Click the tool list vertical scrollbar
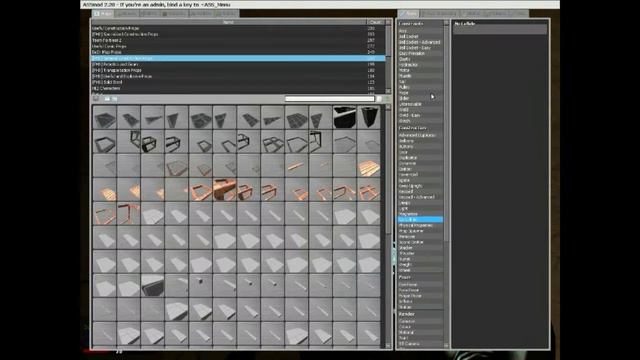 coord(446,184)
